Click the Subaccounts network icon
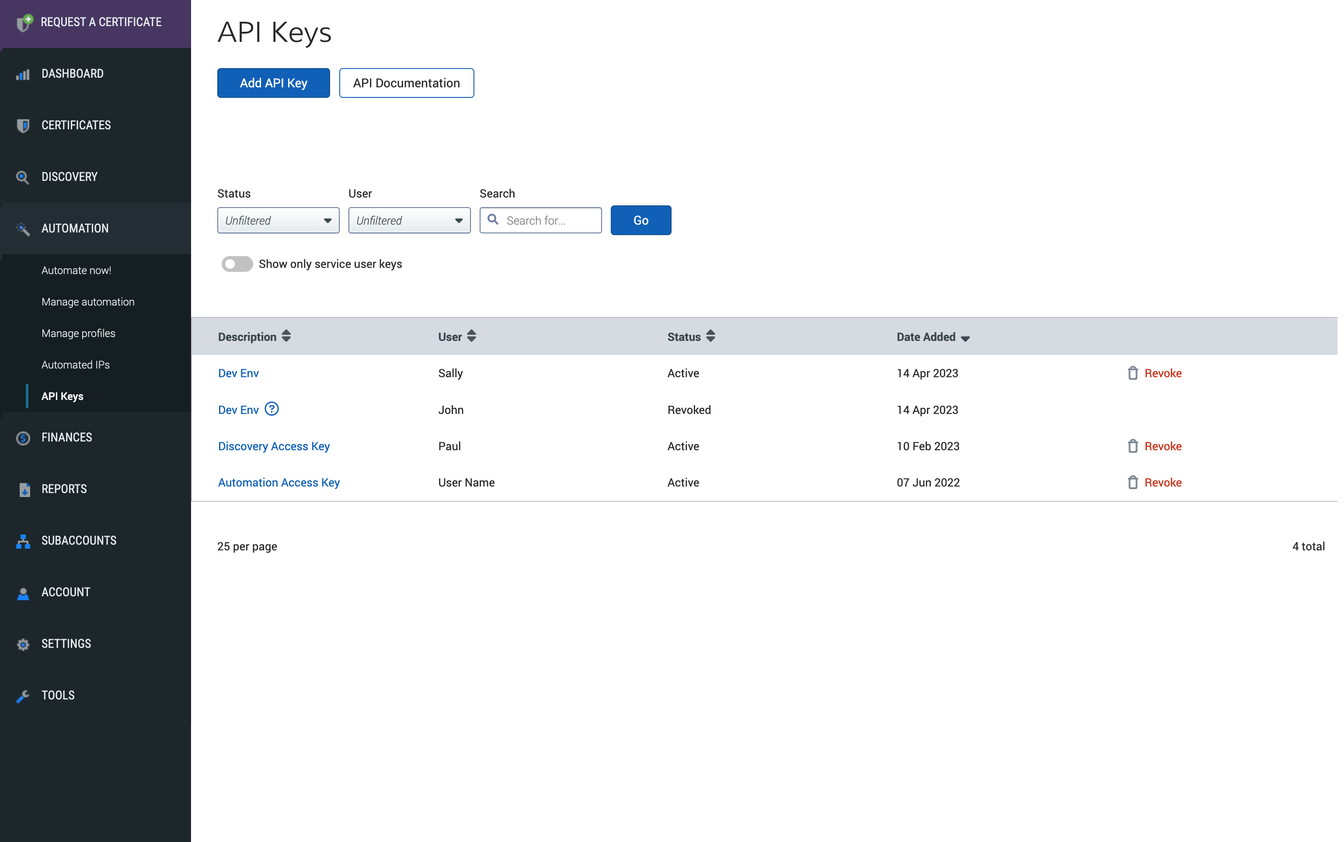This screenshot has width=1344, height=842. click(x=22, y=540)
